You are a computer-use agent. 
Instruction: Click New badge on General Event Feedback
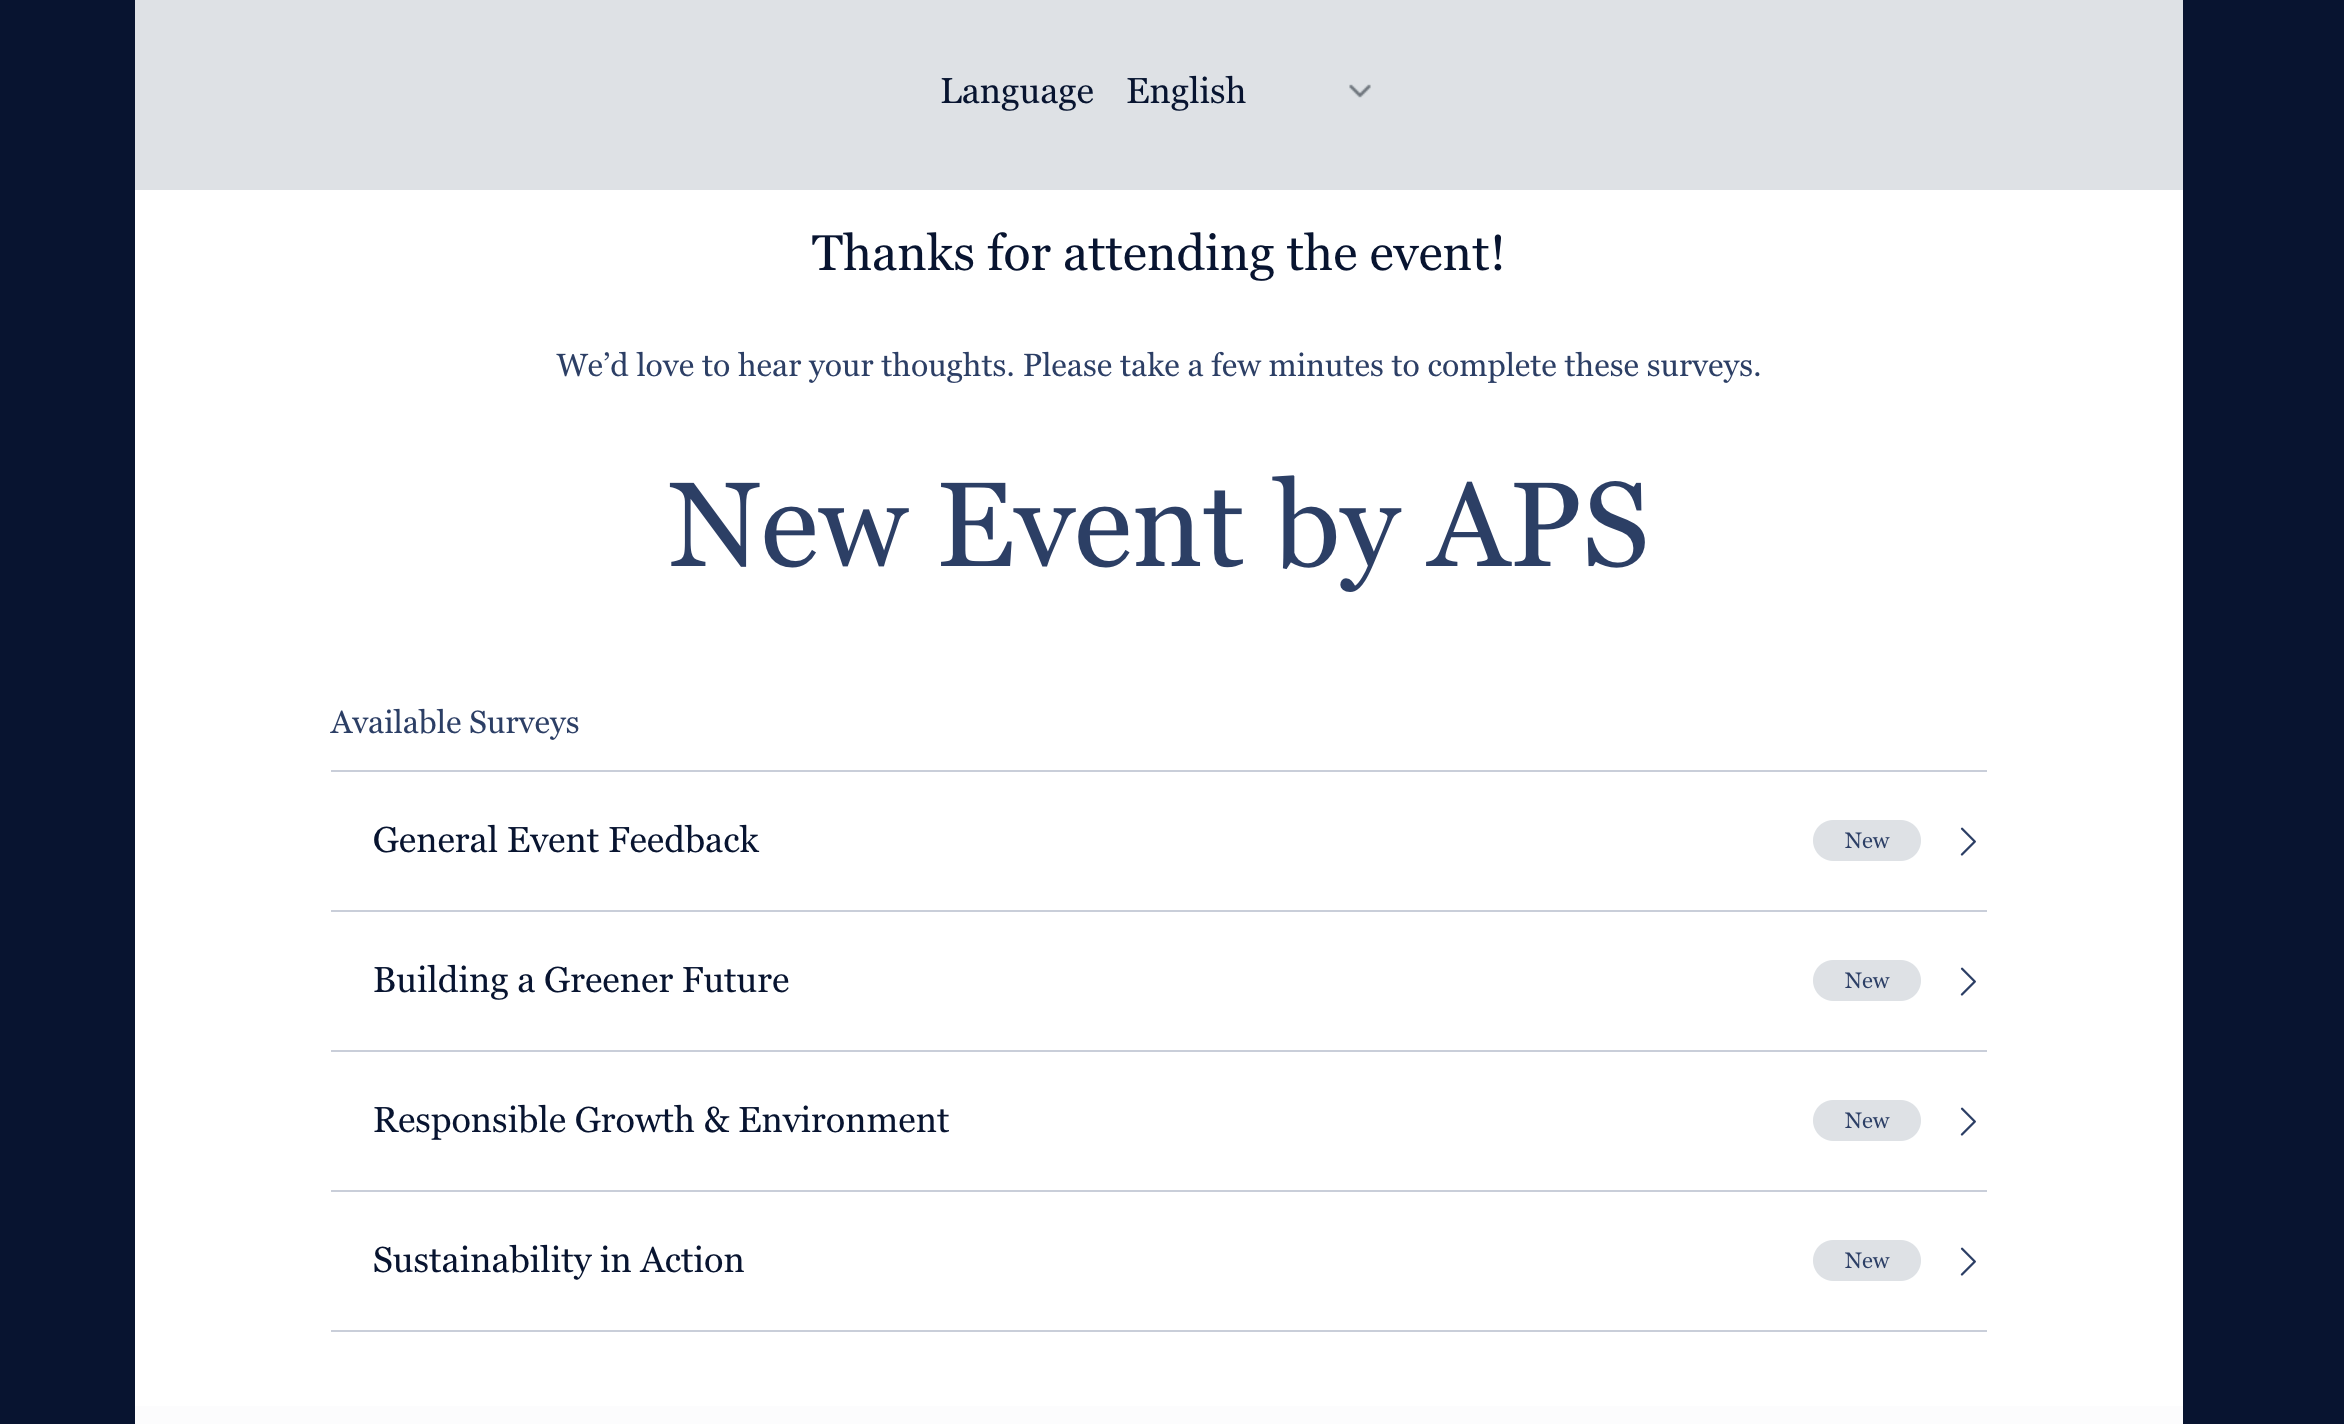[x=1866, y=841]
